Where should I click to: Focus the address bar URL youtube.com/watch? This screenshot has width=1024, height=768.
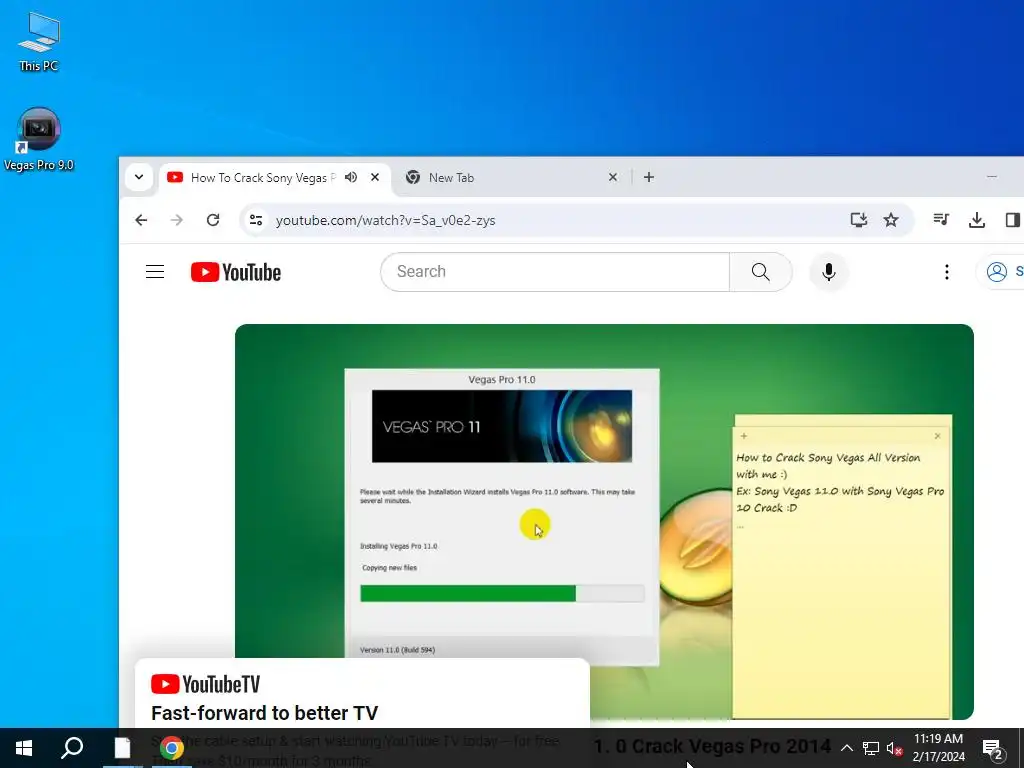[385, 220]
